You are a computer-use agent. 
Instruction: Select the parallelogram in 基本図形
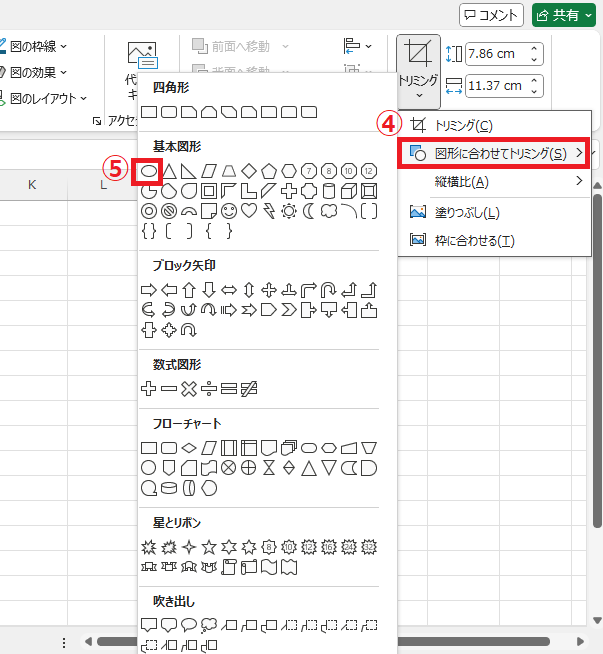209,171
